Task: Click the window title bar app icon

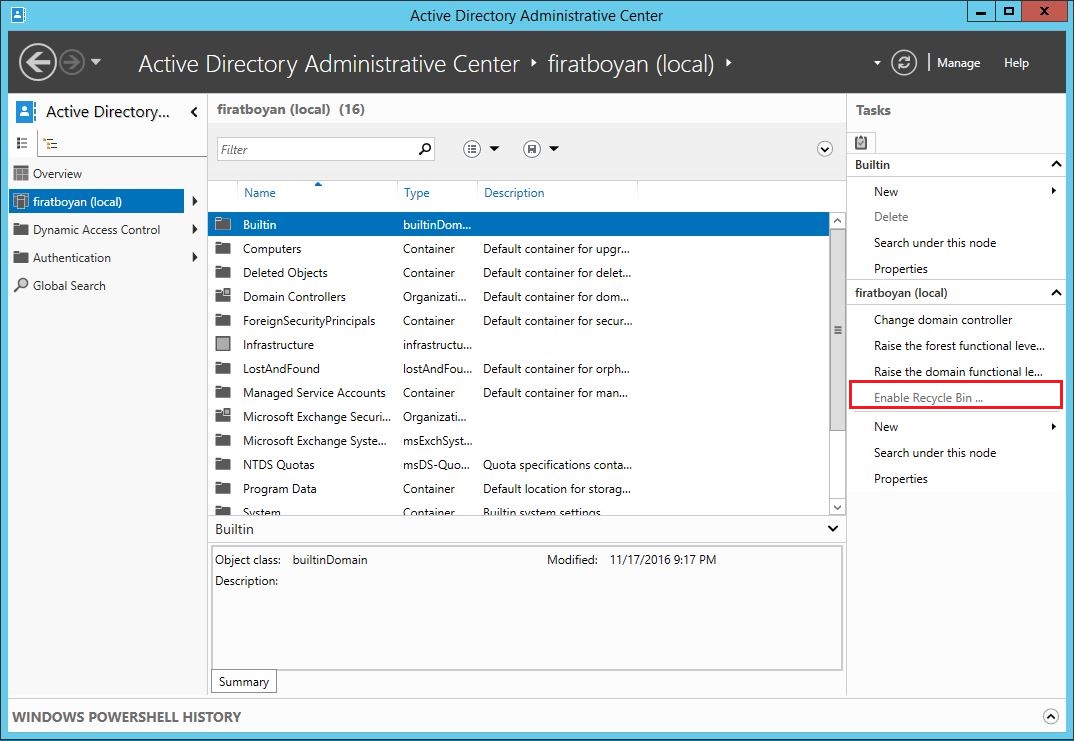Action: [x=18, y=14]
